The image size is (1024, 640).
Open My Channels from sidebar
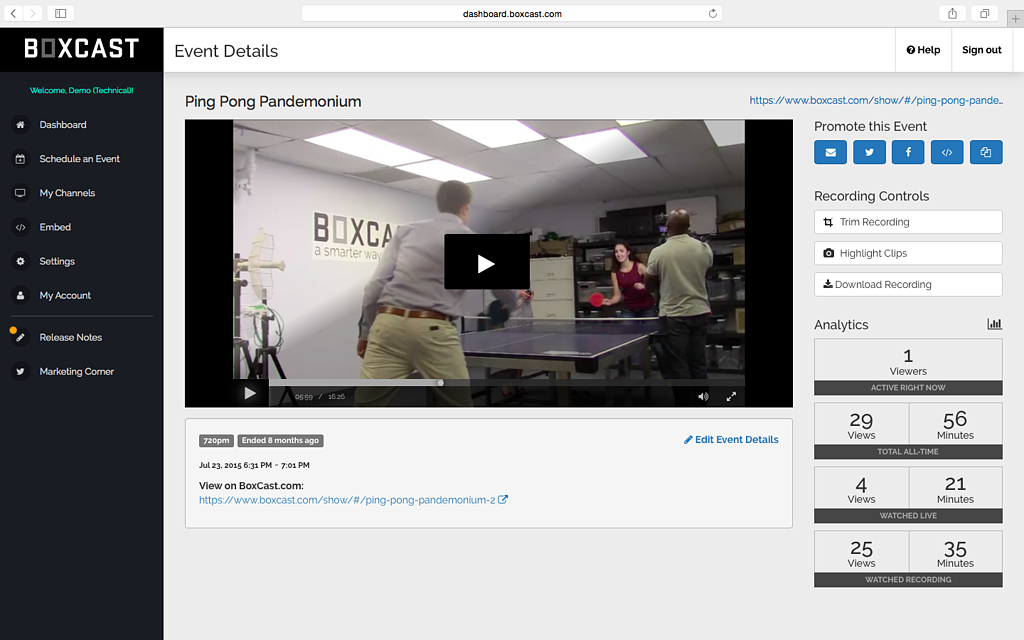coord(67,193)
